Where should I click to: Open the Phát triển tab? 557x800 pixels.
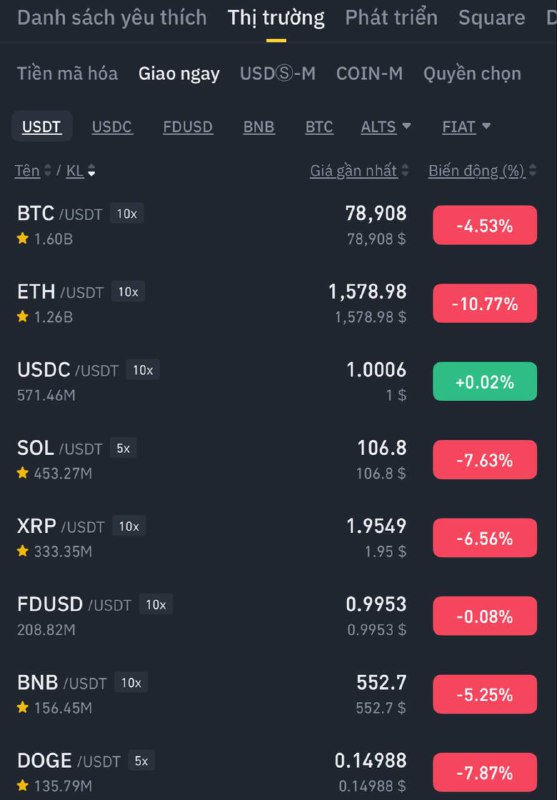(391, 18)
